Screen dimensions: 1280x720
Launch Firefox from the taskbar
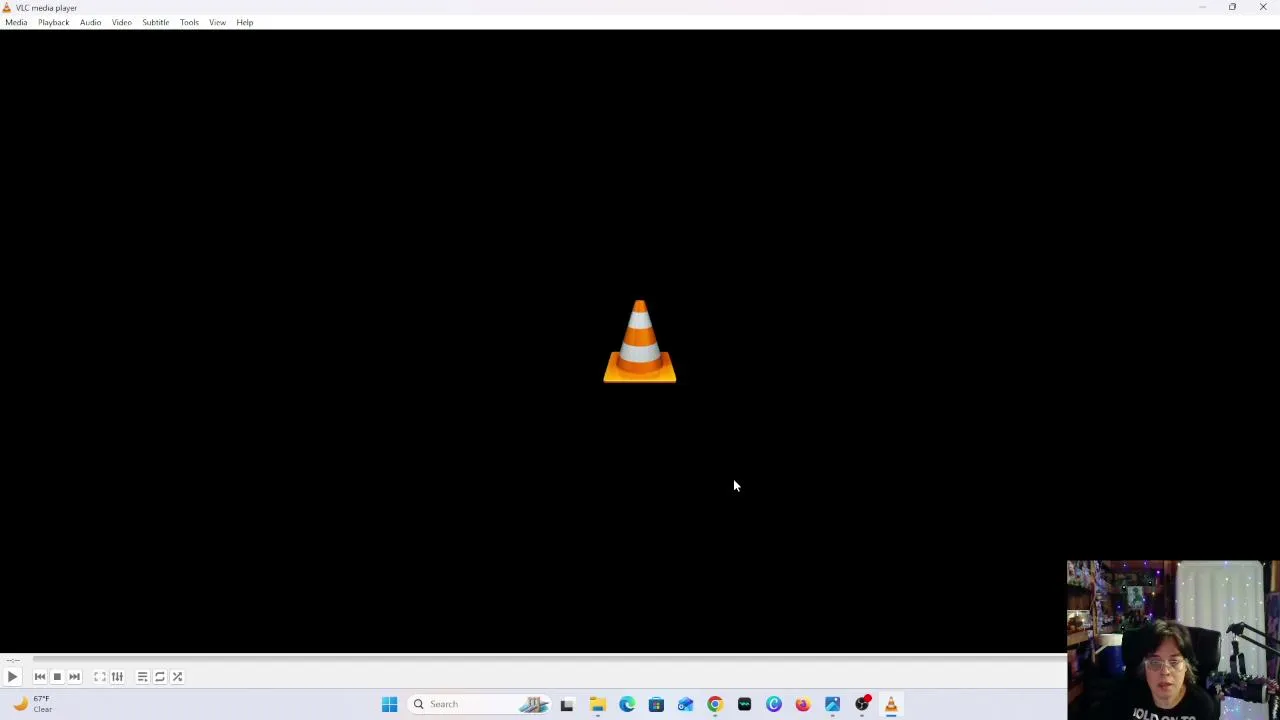tap(803, 704)
